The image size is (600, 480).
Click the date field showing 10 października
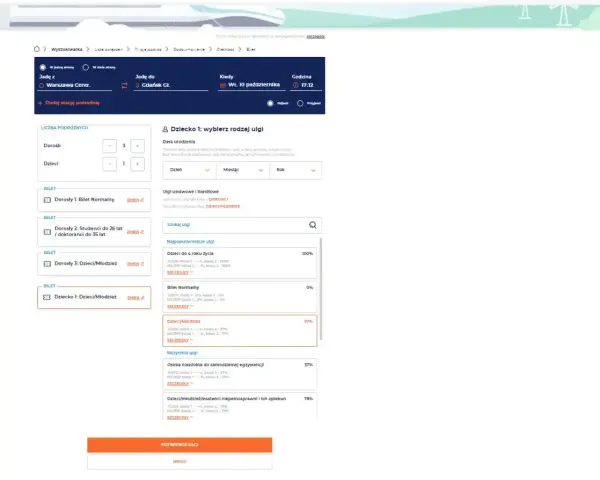tap(252, 85)
